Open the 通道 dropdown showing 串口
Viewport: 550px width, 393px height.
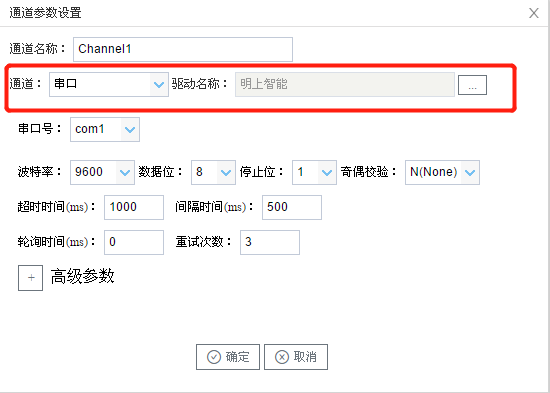(109, 84)
